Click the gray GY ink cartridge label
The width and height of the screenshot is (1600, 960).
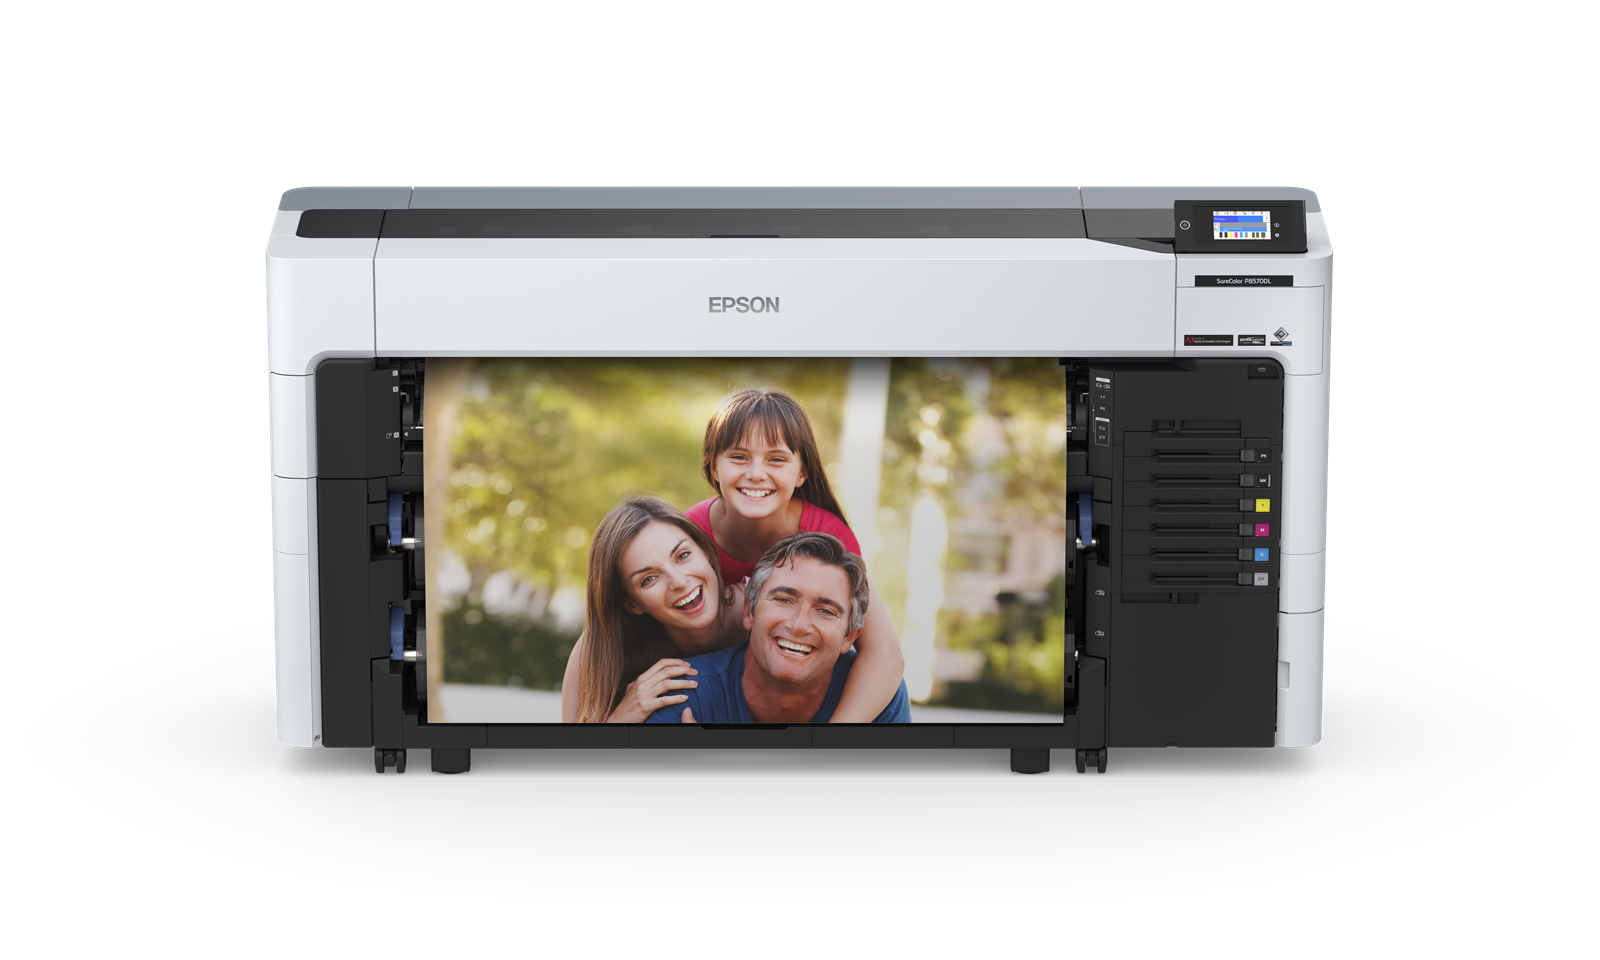coord(1261,578)
